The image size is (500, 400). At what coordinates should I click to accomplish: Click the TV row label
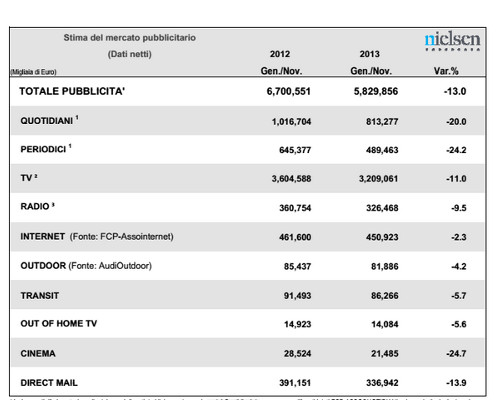(29, 178)
